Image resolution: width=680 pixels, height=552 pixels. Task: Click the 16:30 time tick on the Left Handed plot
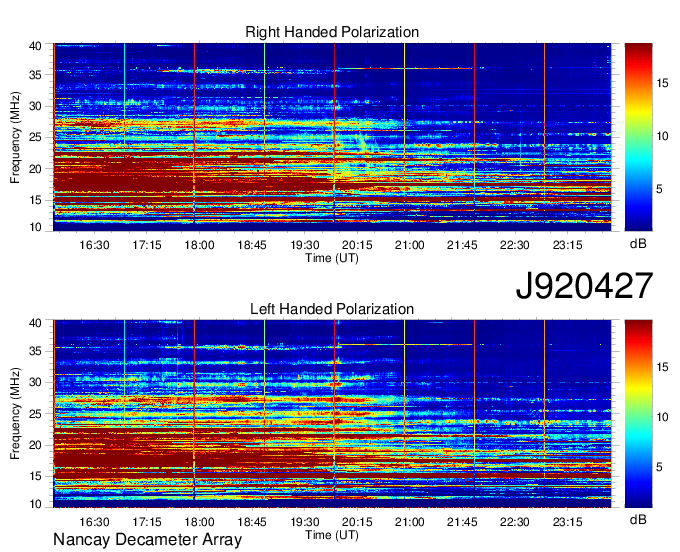pyautogui.click(x=94, y=522)
